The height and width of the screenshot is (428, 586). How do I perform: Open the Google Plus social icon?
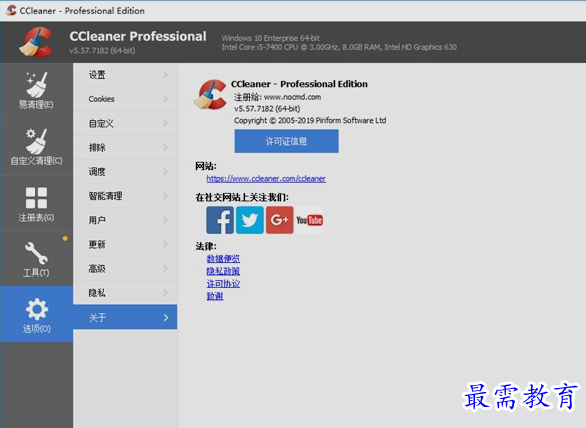click(280, 220)
